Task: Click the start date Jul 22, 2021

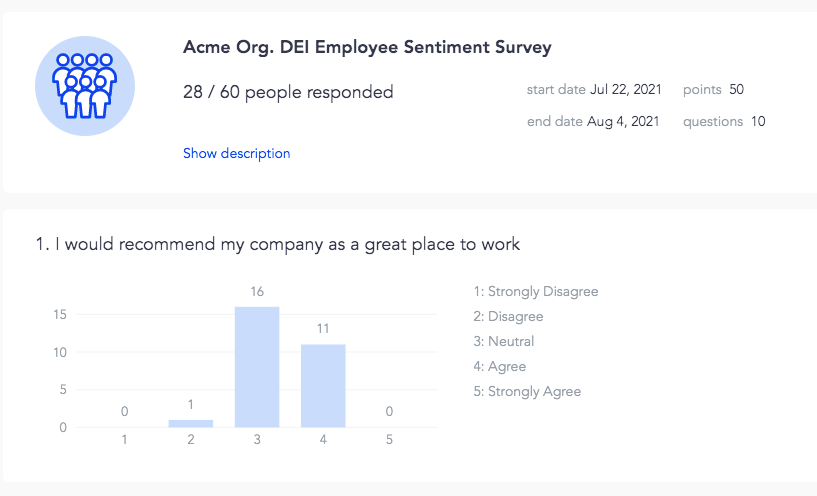Action: tap(626, 90)
